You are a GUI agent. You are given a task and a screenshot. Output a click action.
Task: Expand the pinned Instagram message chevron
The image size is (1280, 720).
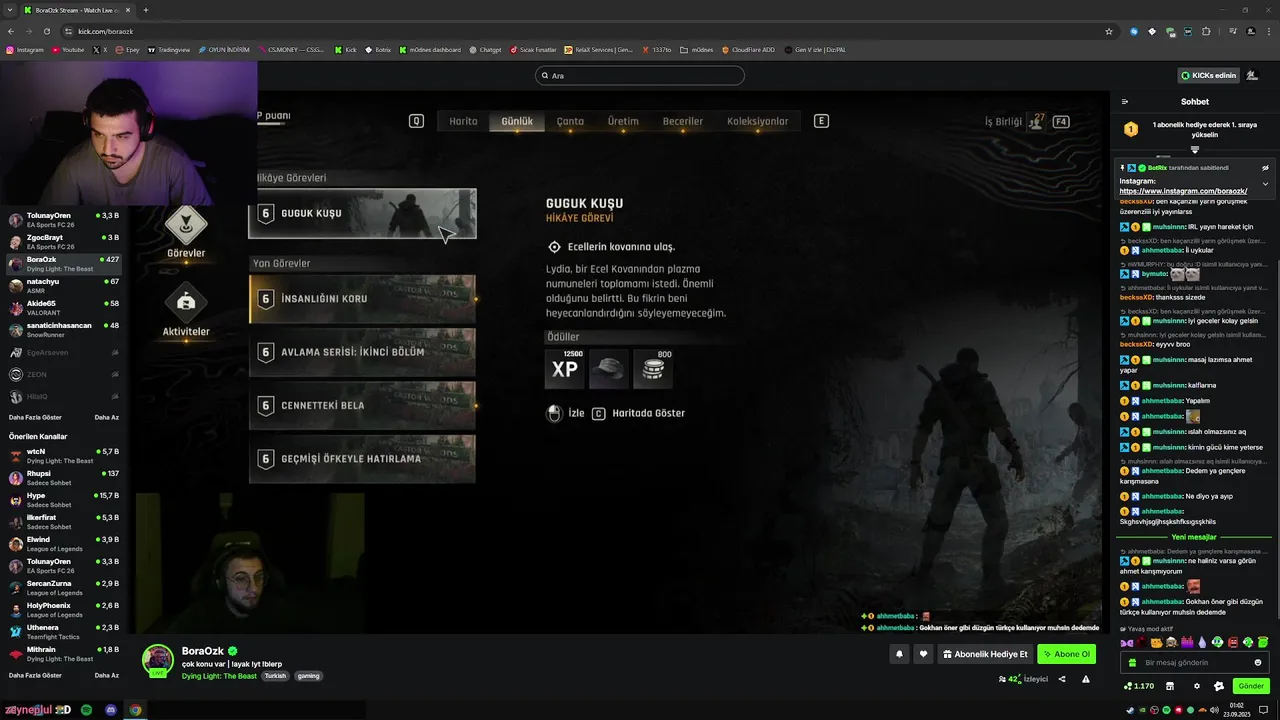click(x=1265, y=184)
